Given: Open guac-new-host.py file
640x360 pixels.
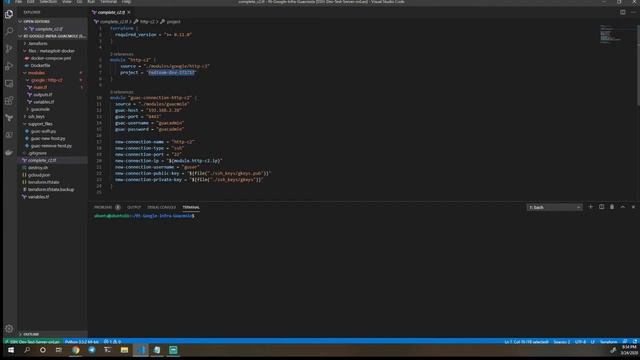Looking at the screenshot, I should click(x=48, y=138).
